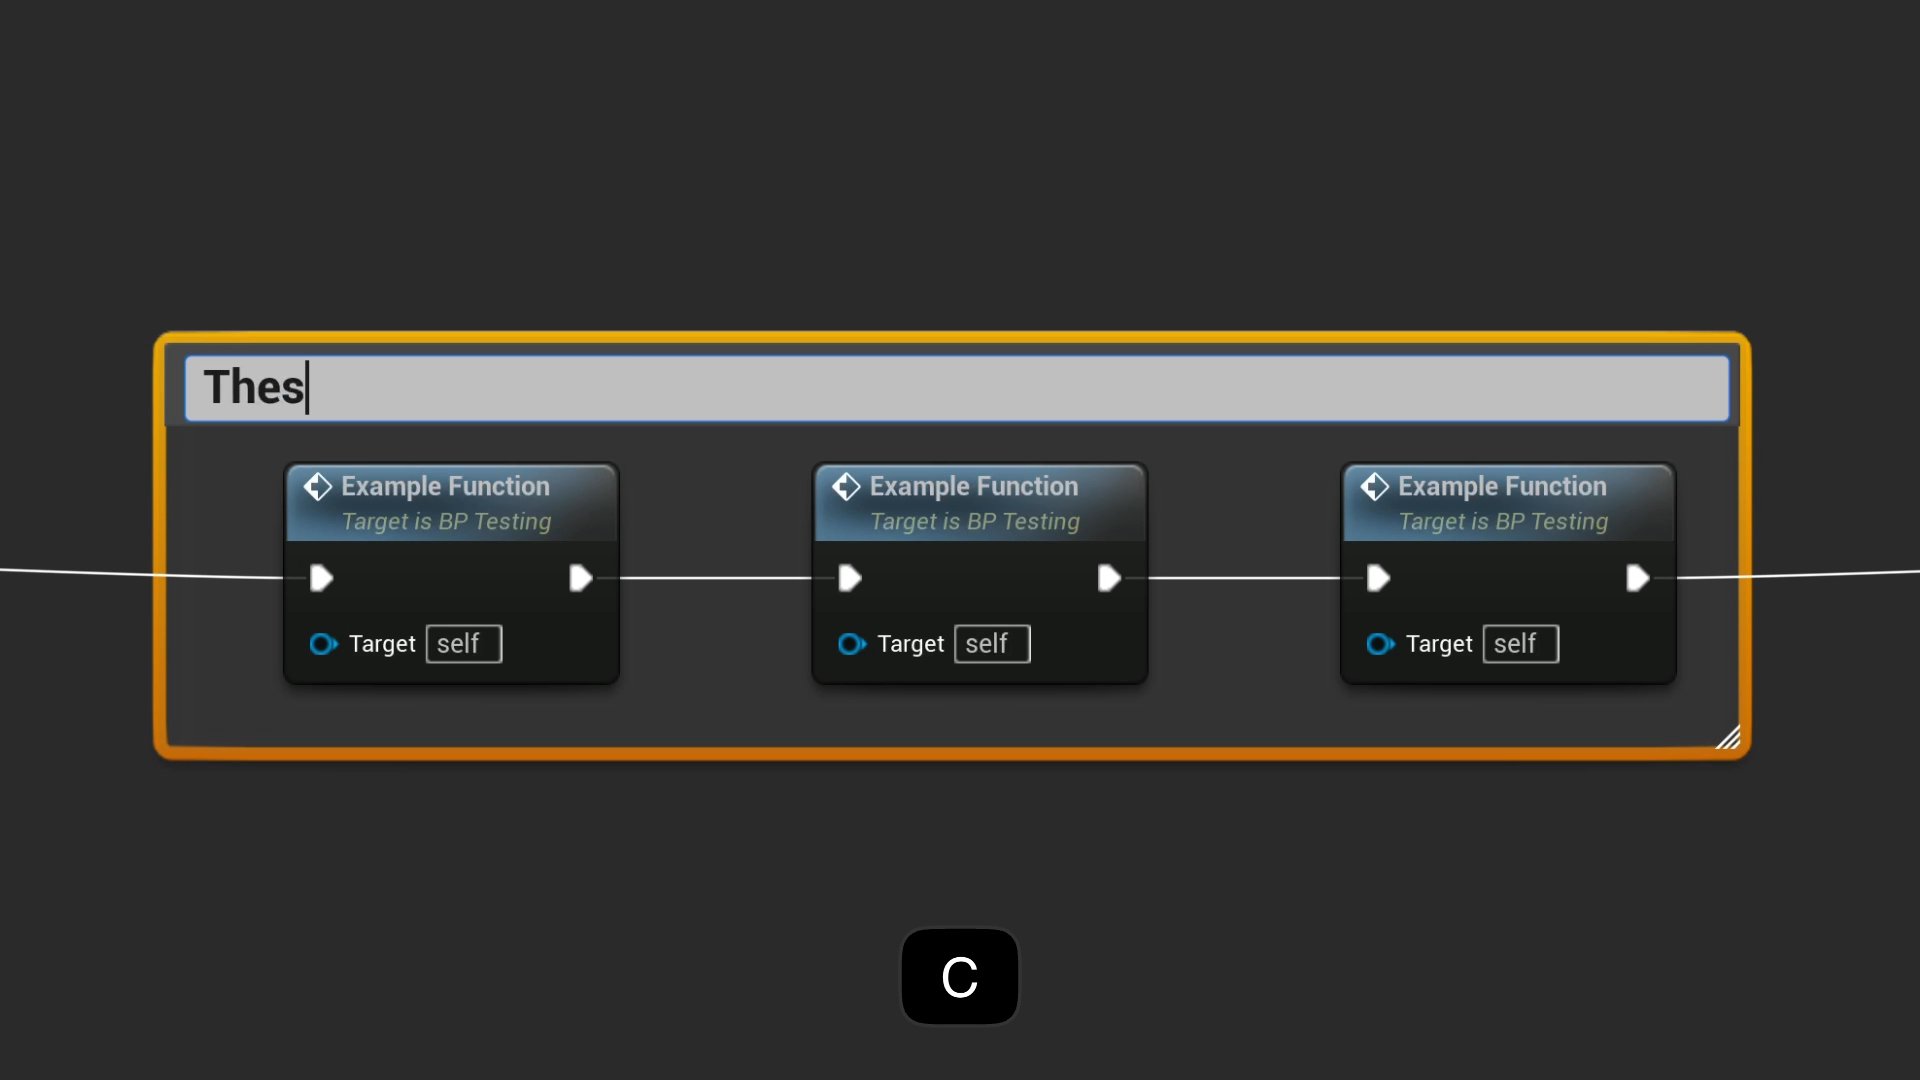Click middle node's blue Target pin
Image resolution: width=1920 pixels, height=1080 pixels.
pos(851,644)
